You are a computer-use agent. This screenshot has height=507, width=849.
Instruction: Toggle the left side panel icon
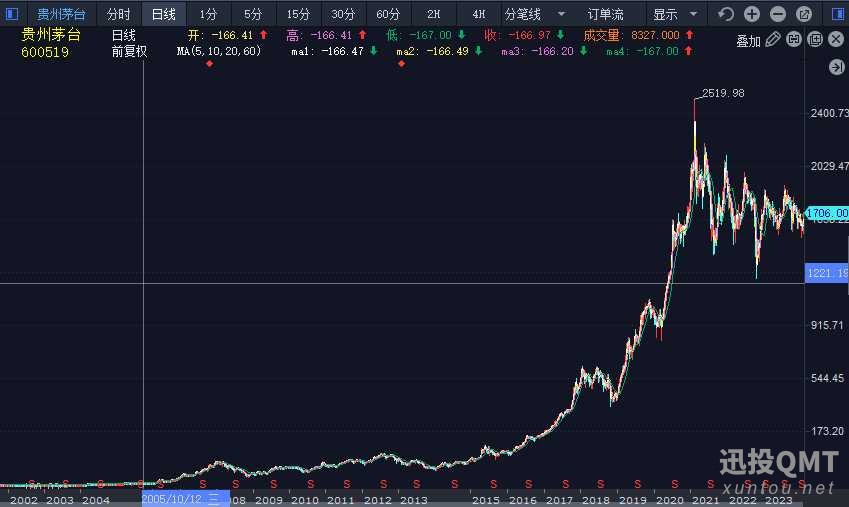coord(11,14)
